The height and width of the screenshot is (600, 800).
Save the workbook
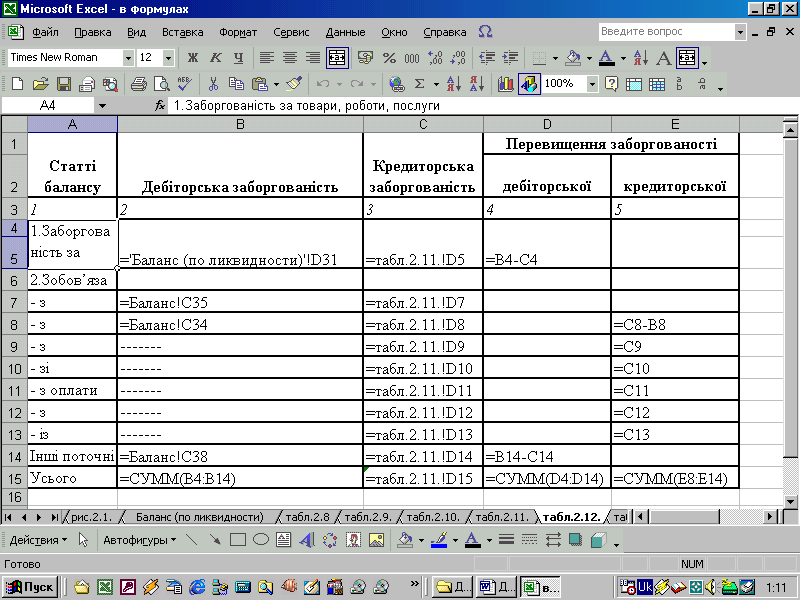tap(64, 84)
